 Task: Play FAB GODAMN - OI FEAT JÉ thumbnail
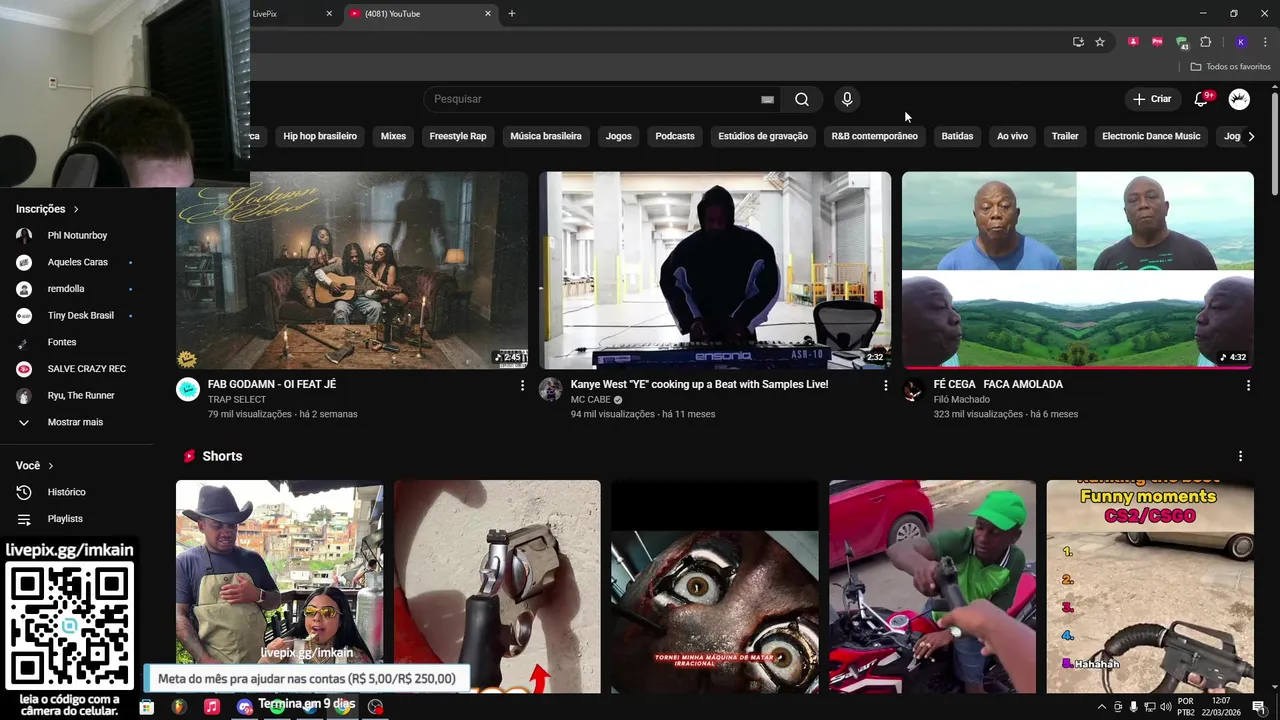352,270
